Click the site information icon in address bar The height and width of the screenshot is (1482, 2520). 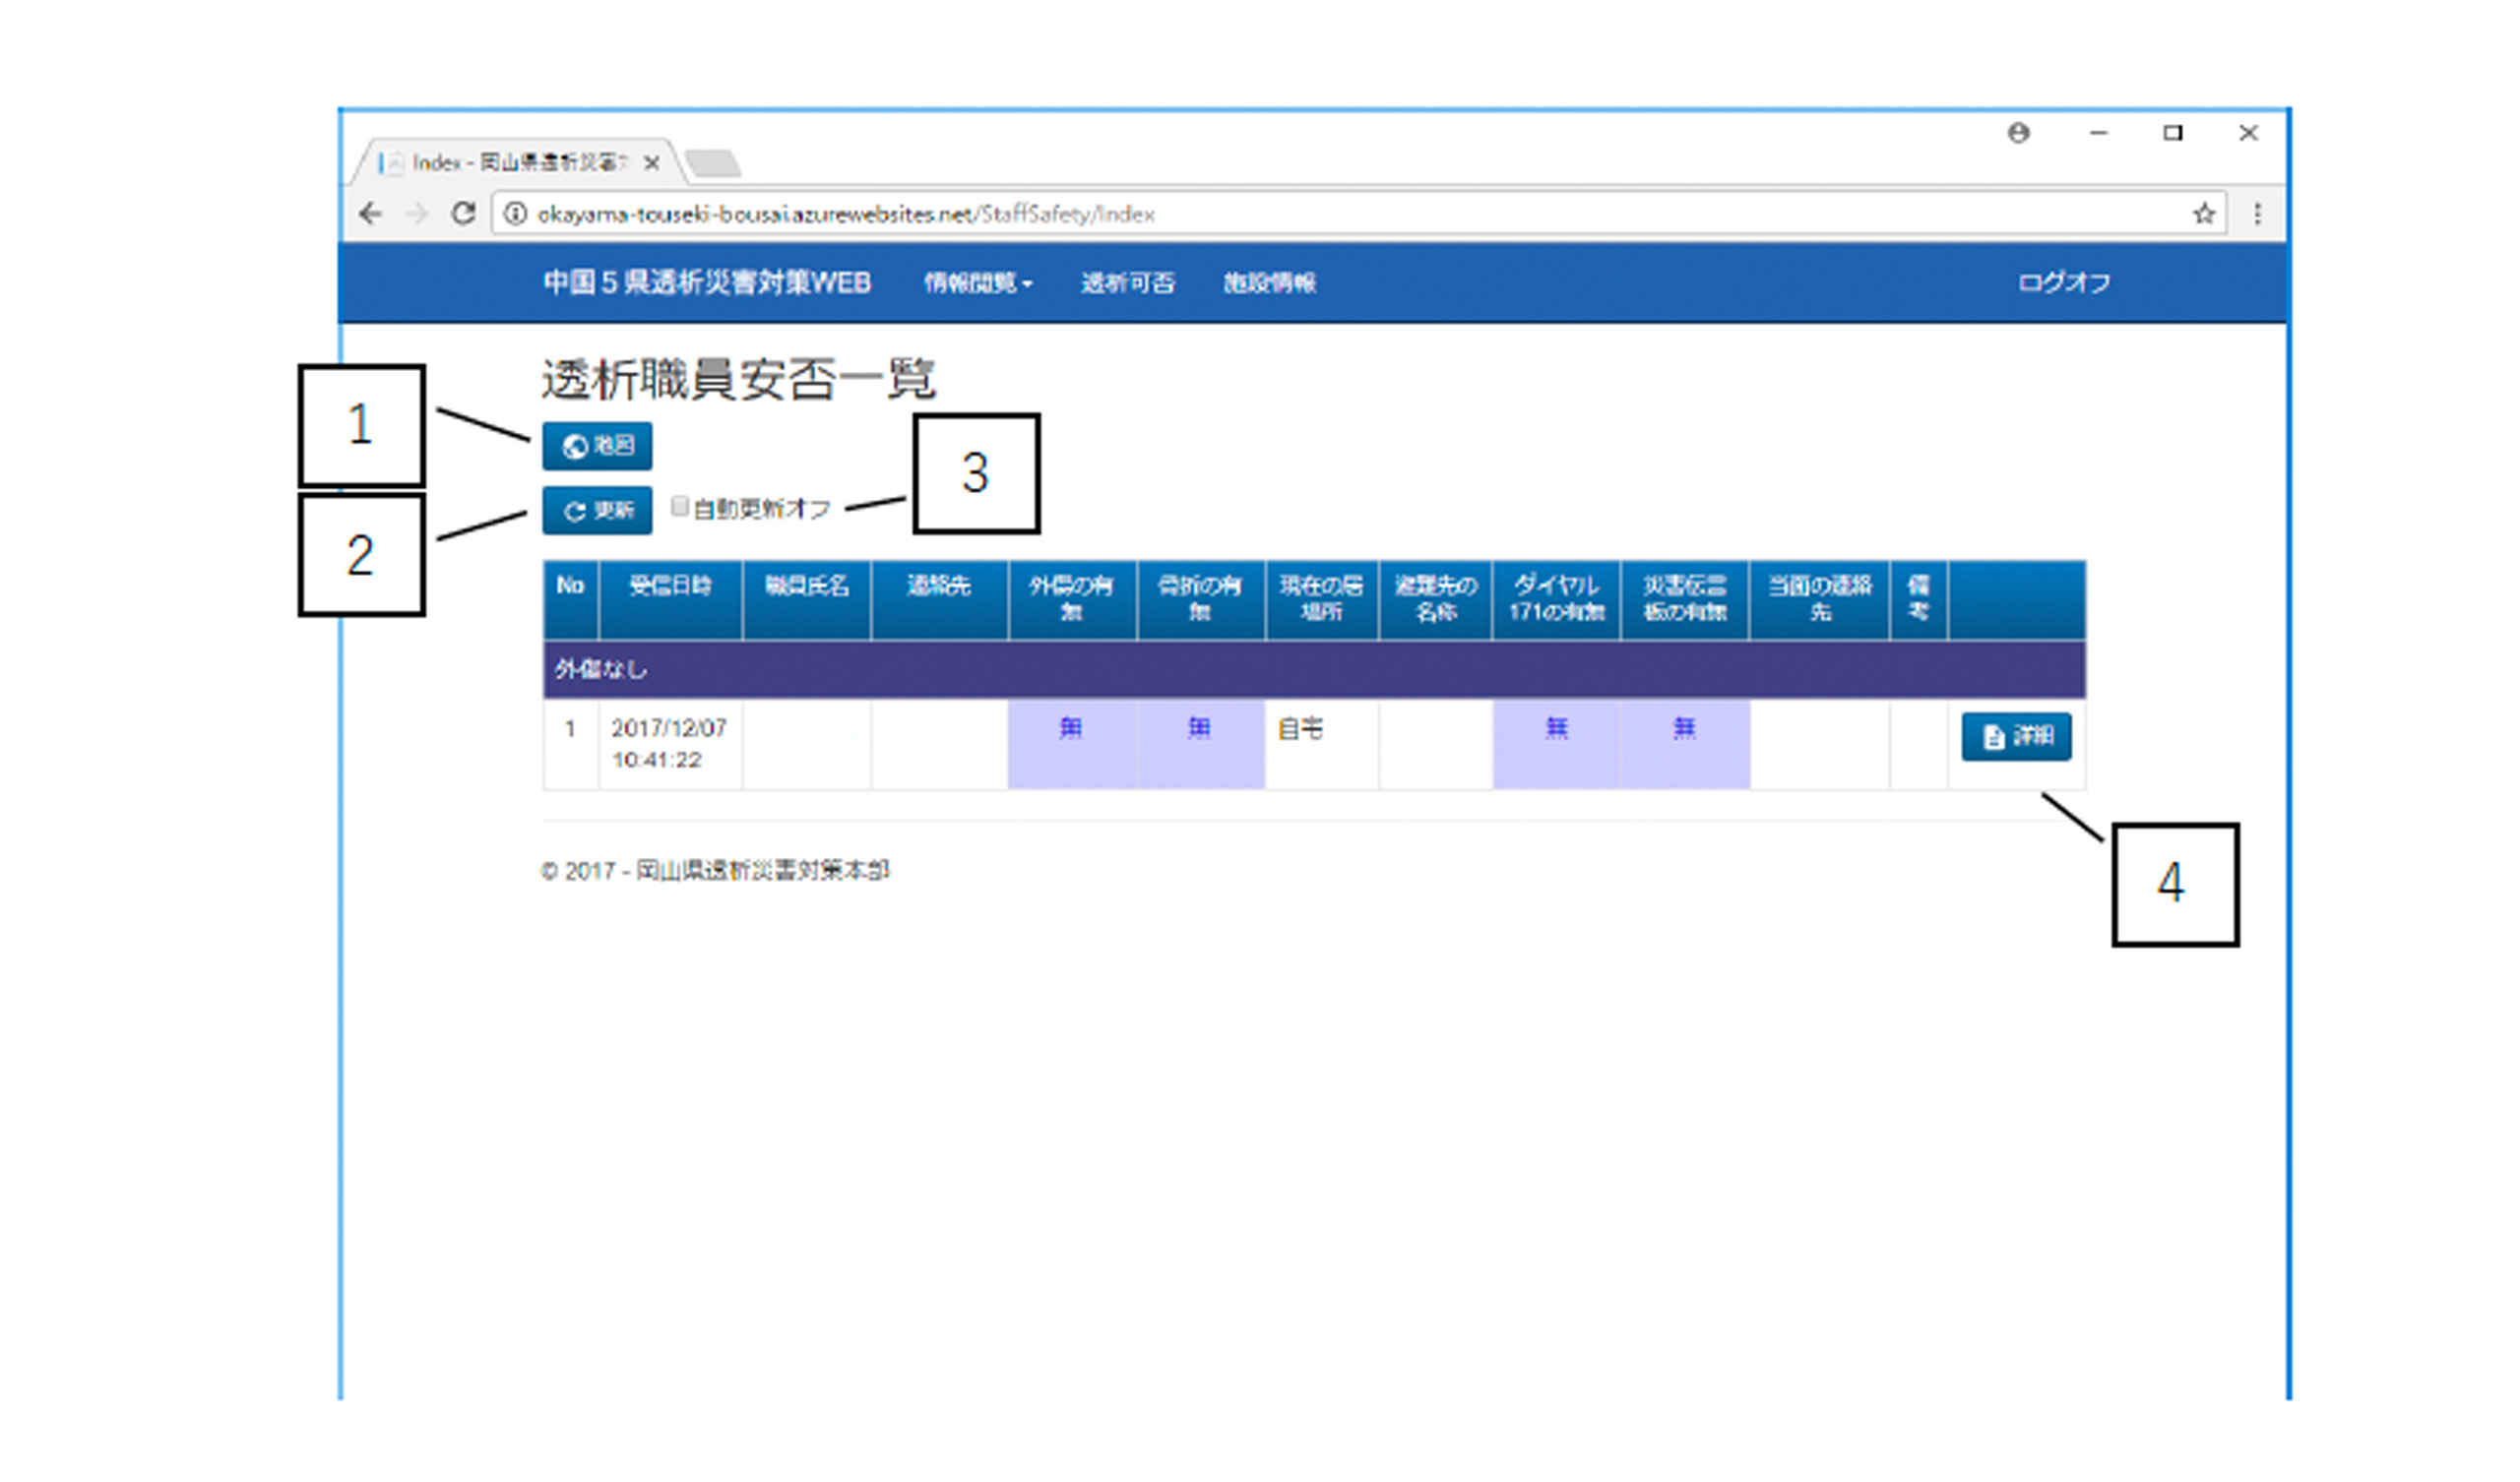click(515, 214)
